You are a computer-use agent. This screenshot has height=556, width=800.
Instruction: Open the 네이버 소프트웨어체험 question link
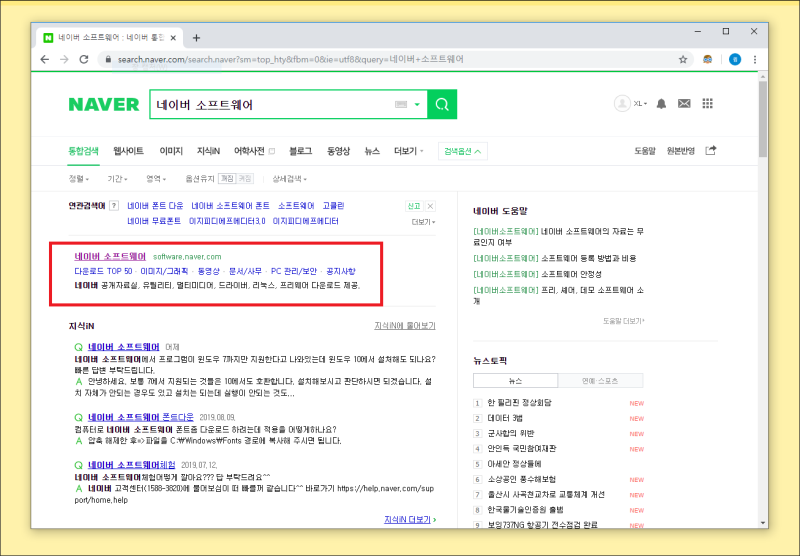(x=132, y=465)
